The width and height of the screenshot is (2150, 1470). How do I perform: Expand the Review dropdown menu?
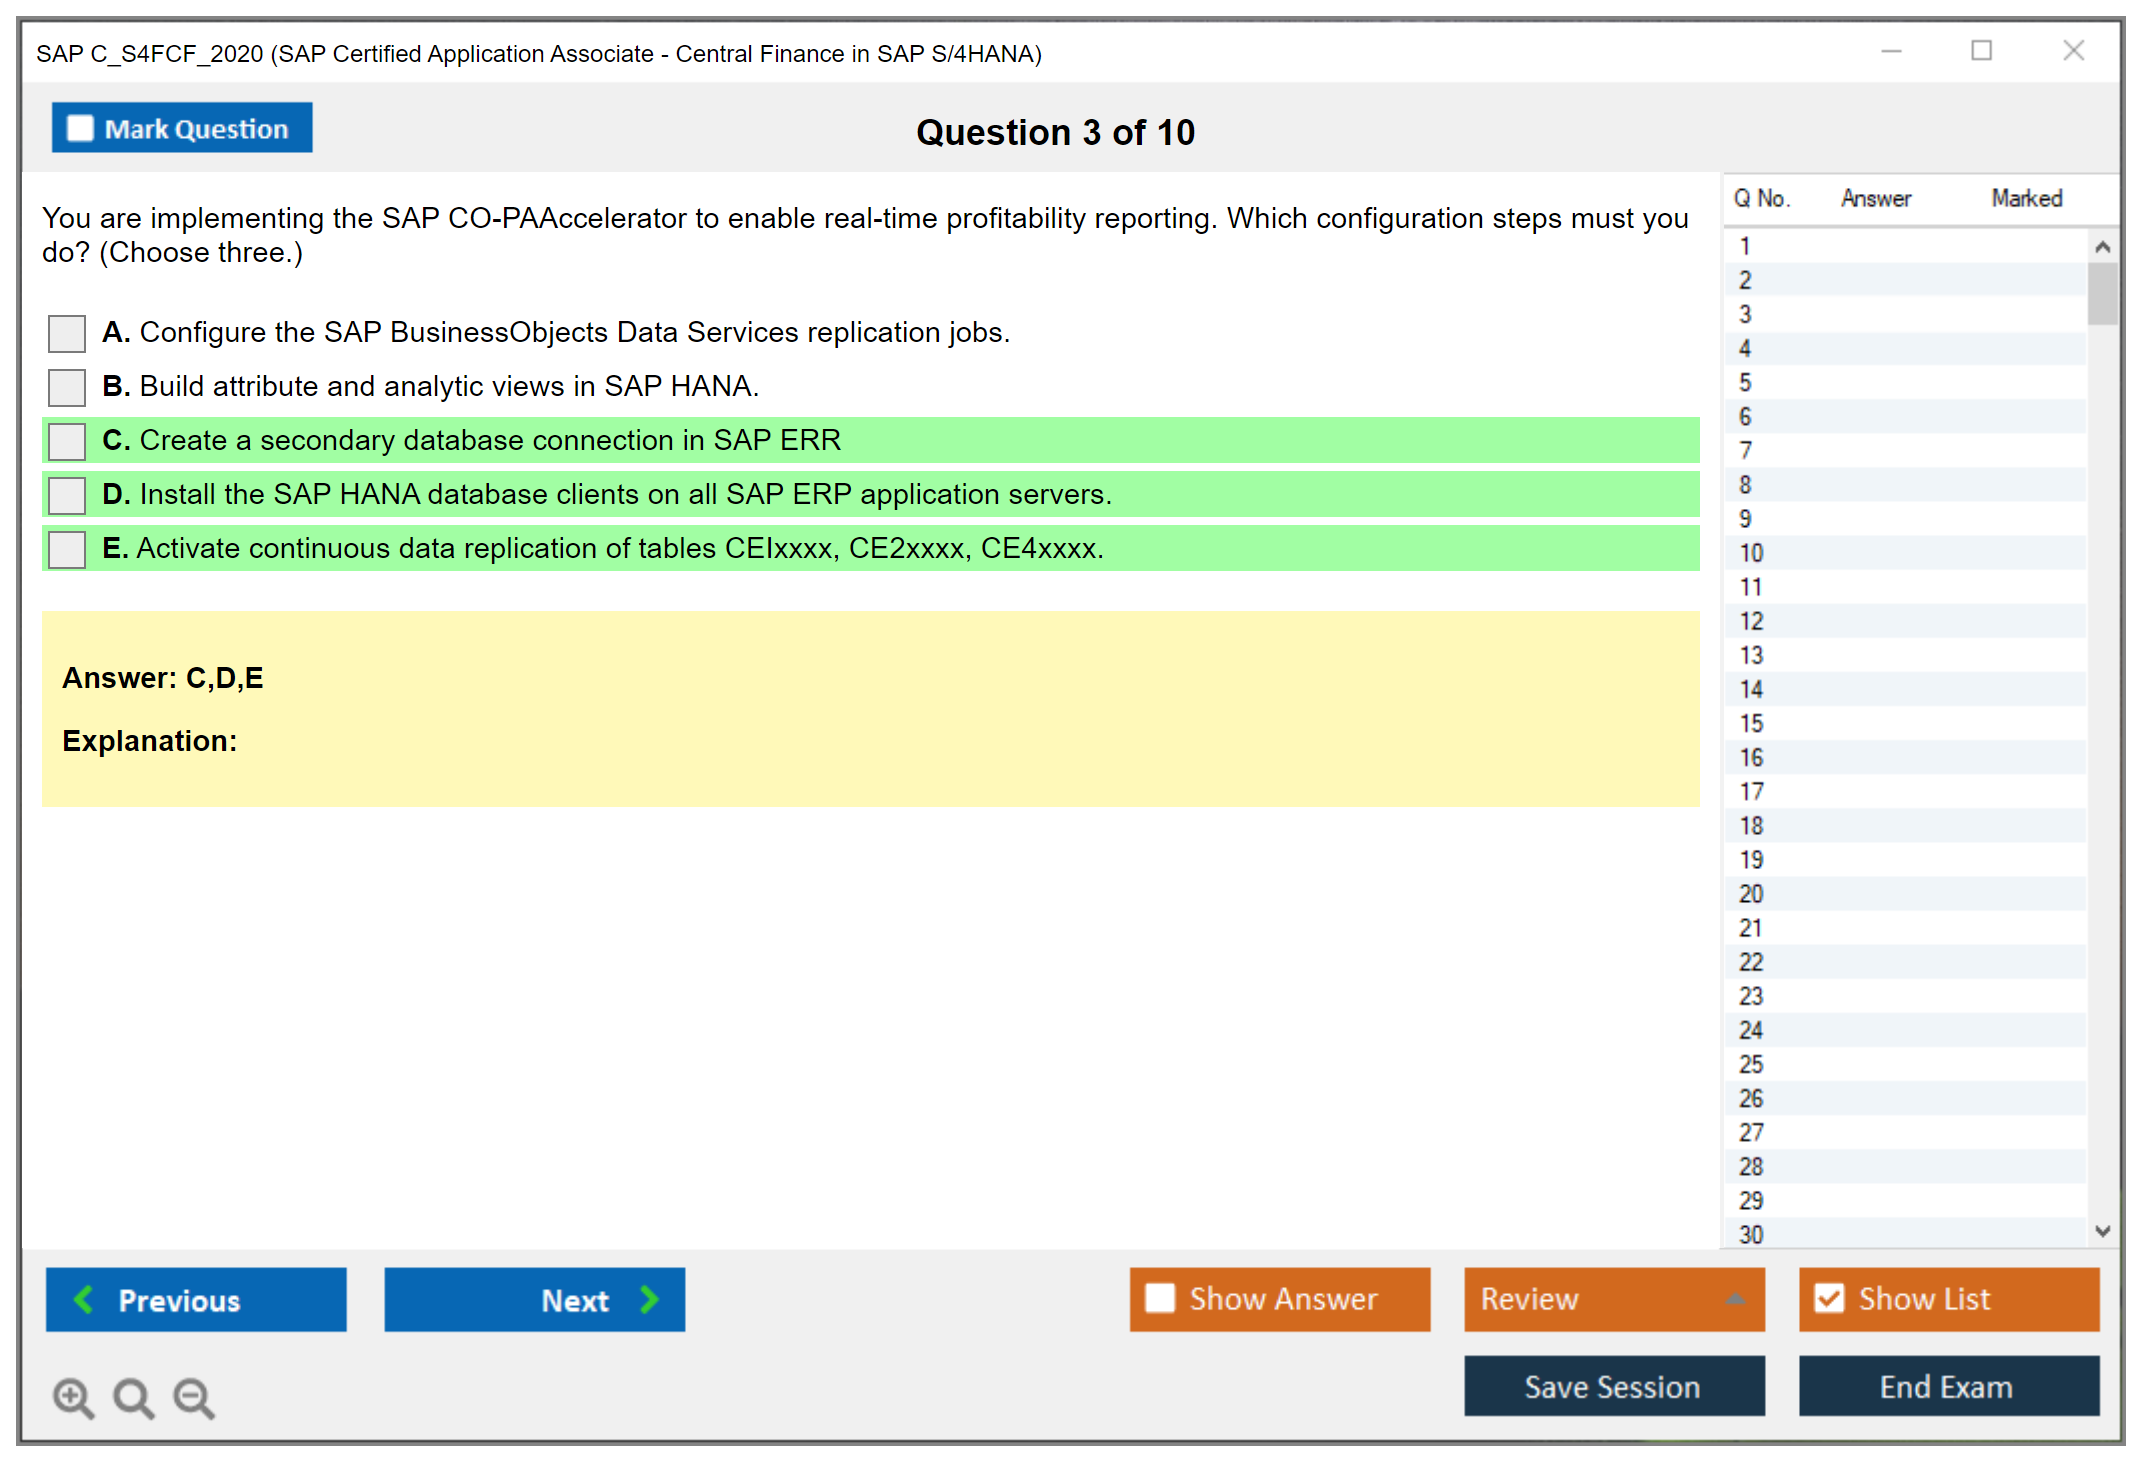click(1735, 1299)
